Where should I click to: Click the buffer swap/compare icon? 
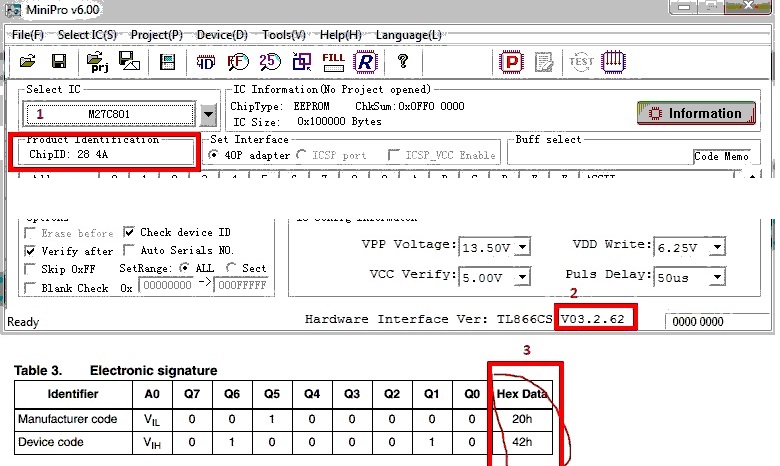301,62
